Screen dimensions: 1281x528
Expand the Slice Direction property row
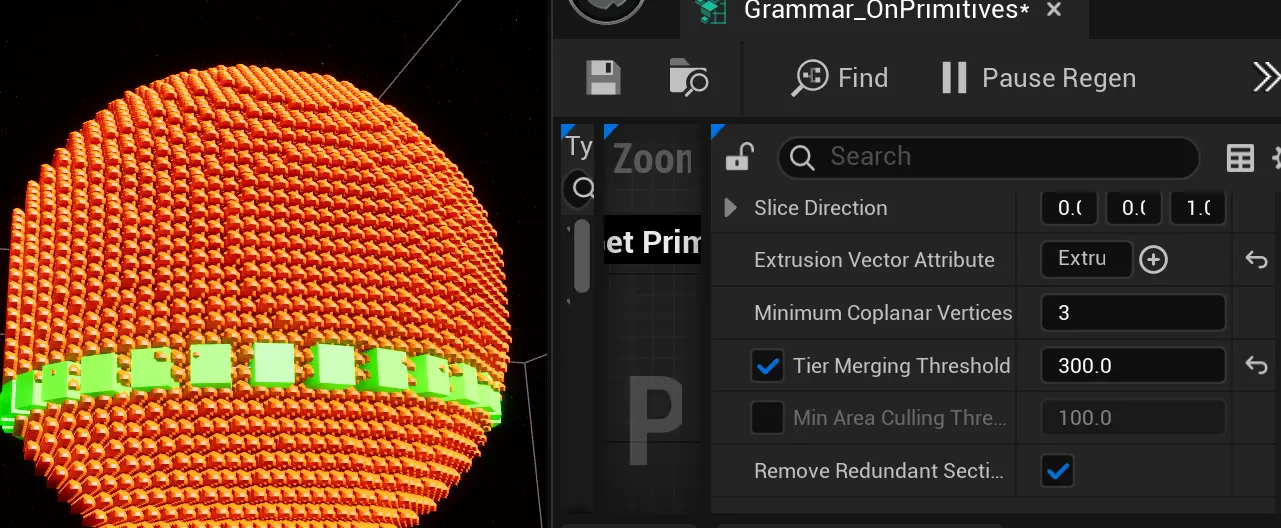731,208
